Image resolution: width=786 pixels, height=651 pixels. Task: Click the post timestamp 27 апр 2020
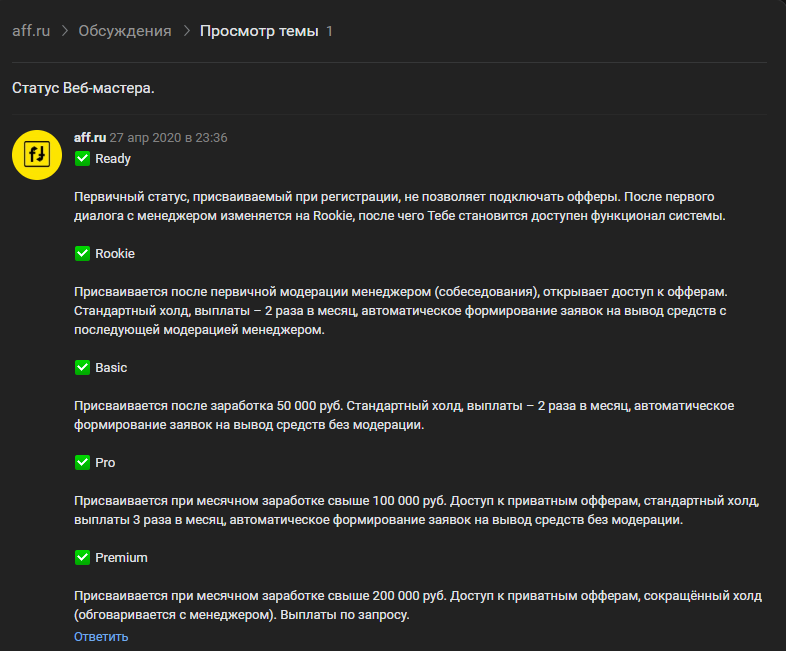[x=168, y=138]
